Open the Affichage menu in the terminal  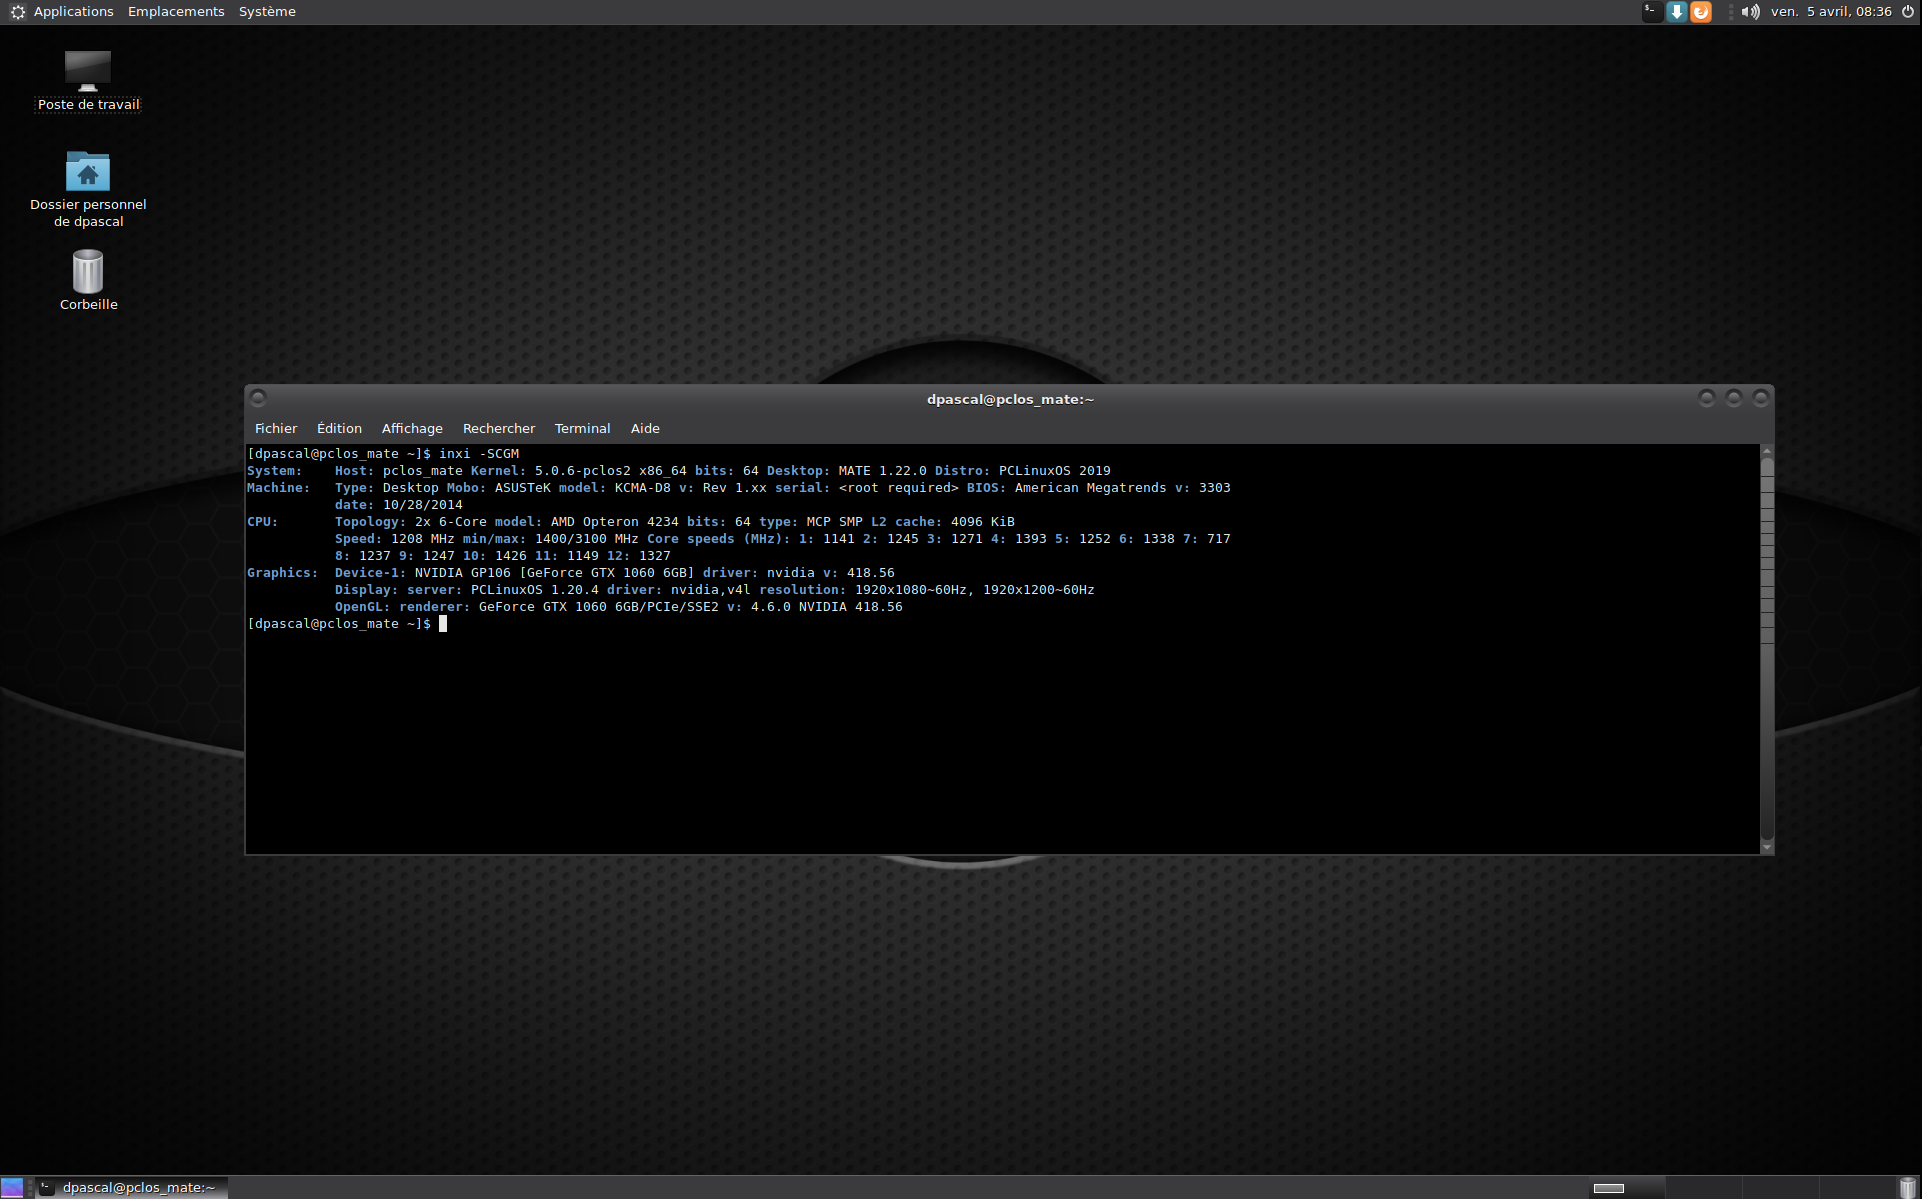412,428
